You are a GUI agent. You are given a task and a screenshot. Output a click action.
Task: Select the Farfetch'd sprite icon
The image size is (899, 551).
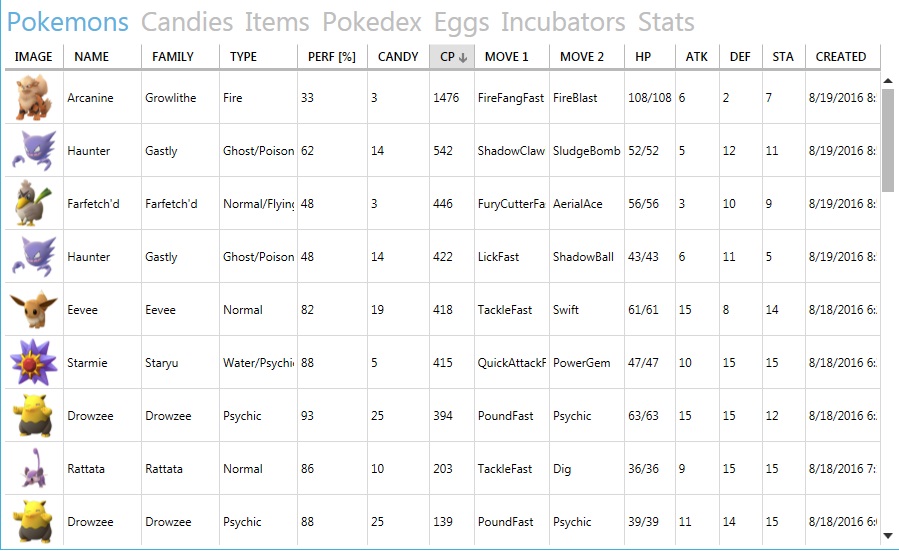click(x=33, y=204)
